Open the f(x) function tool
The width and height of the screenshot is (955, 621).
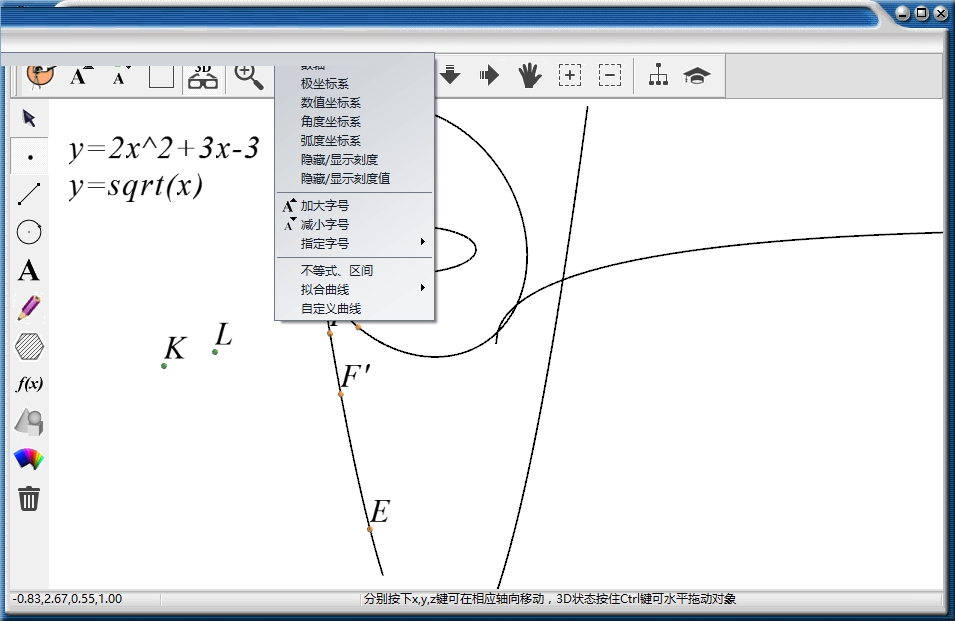[x=29, y=384]
